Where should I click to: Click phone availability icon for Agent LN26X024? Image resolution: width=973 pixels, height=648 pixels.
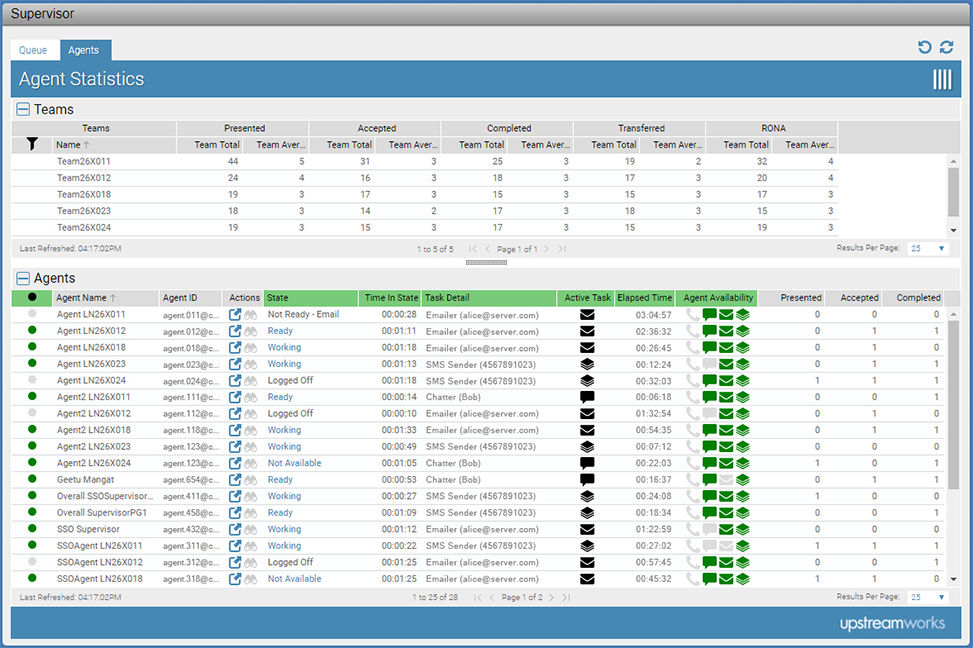tap(693, 380)
